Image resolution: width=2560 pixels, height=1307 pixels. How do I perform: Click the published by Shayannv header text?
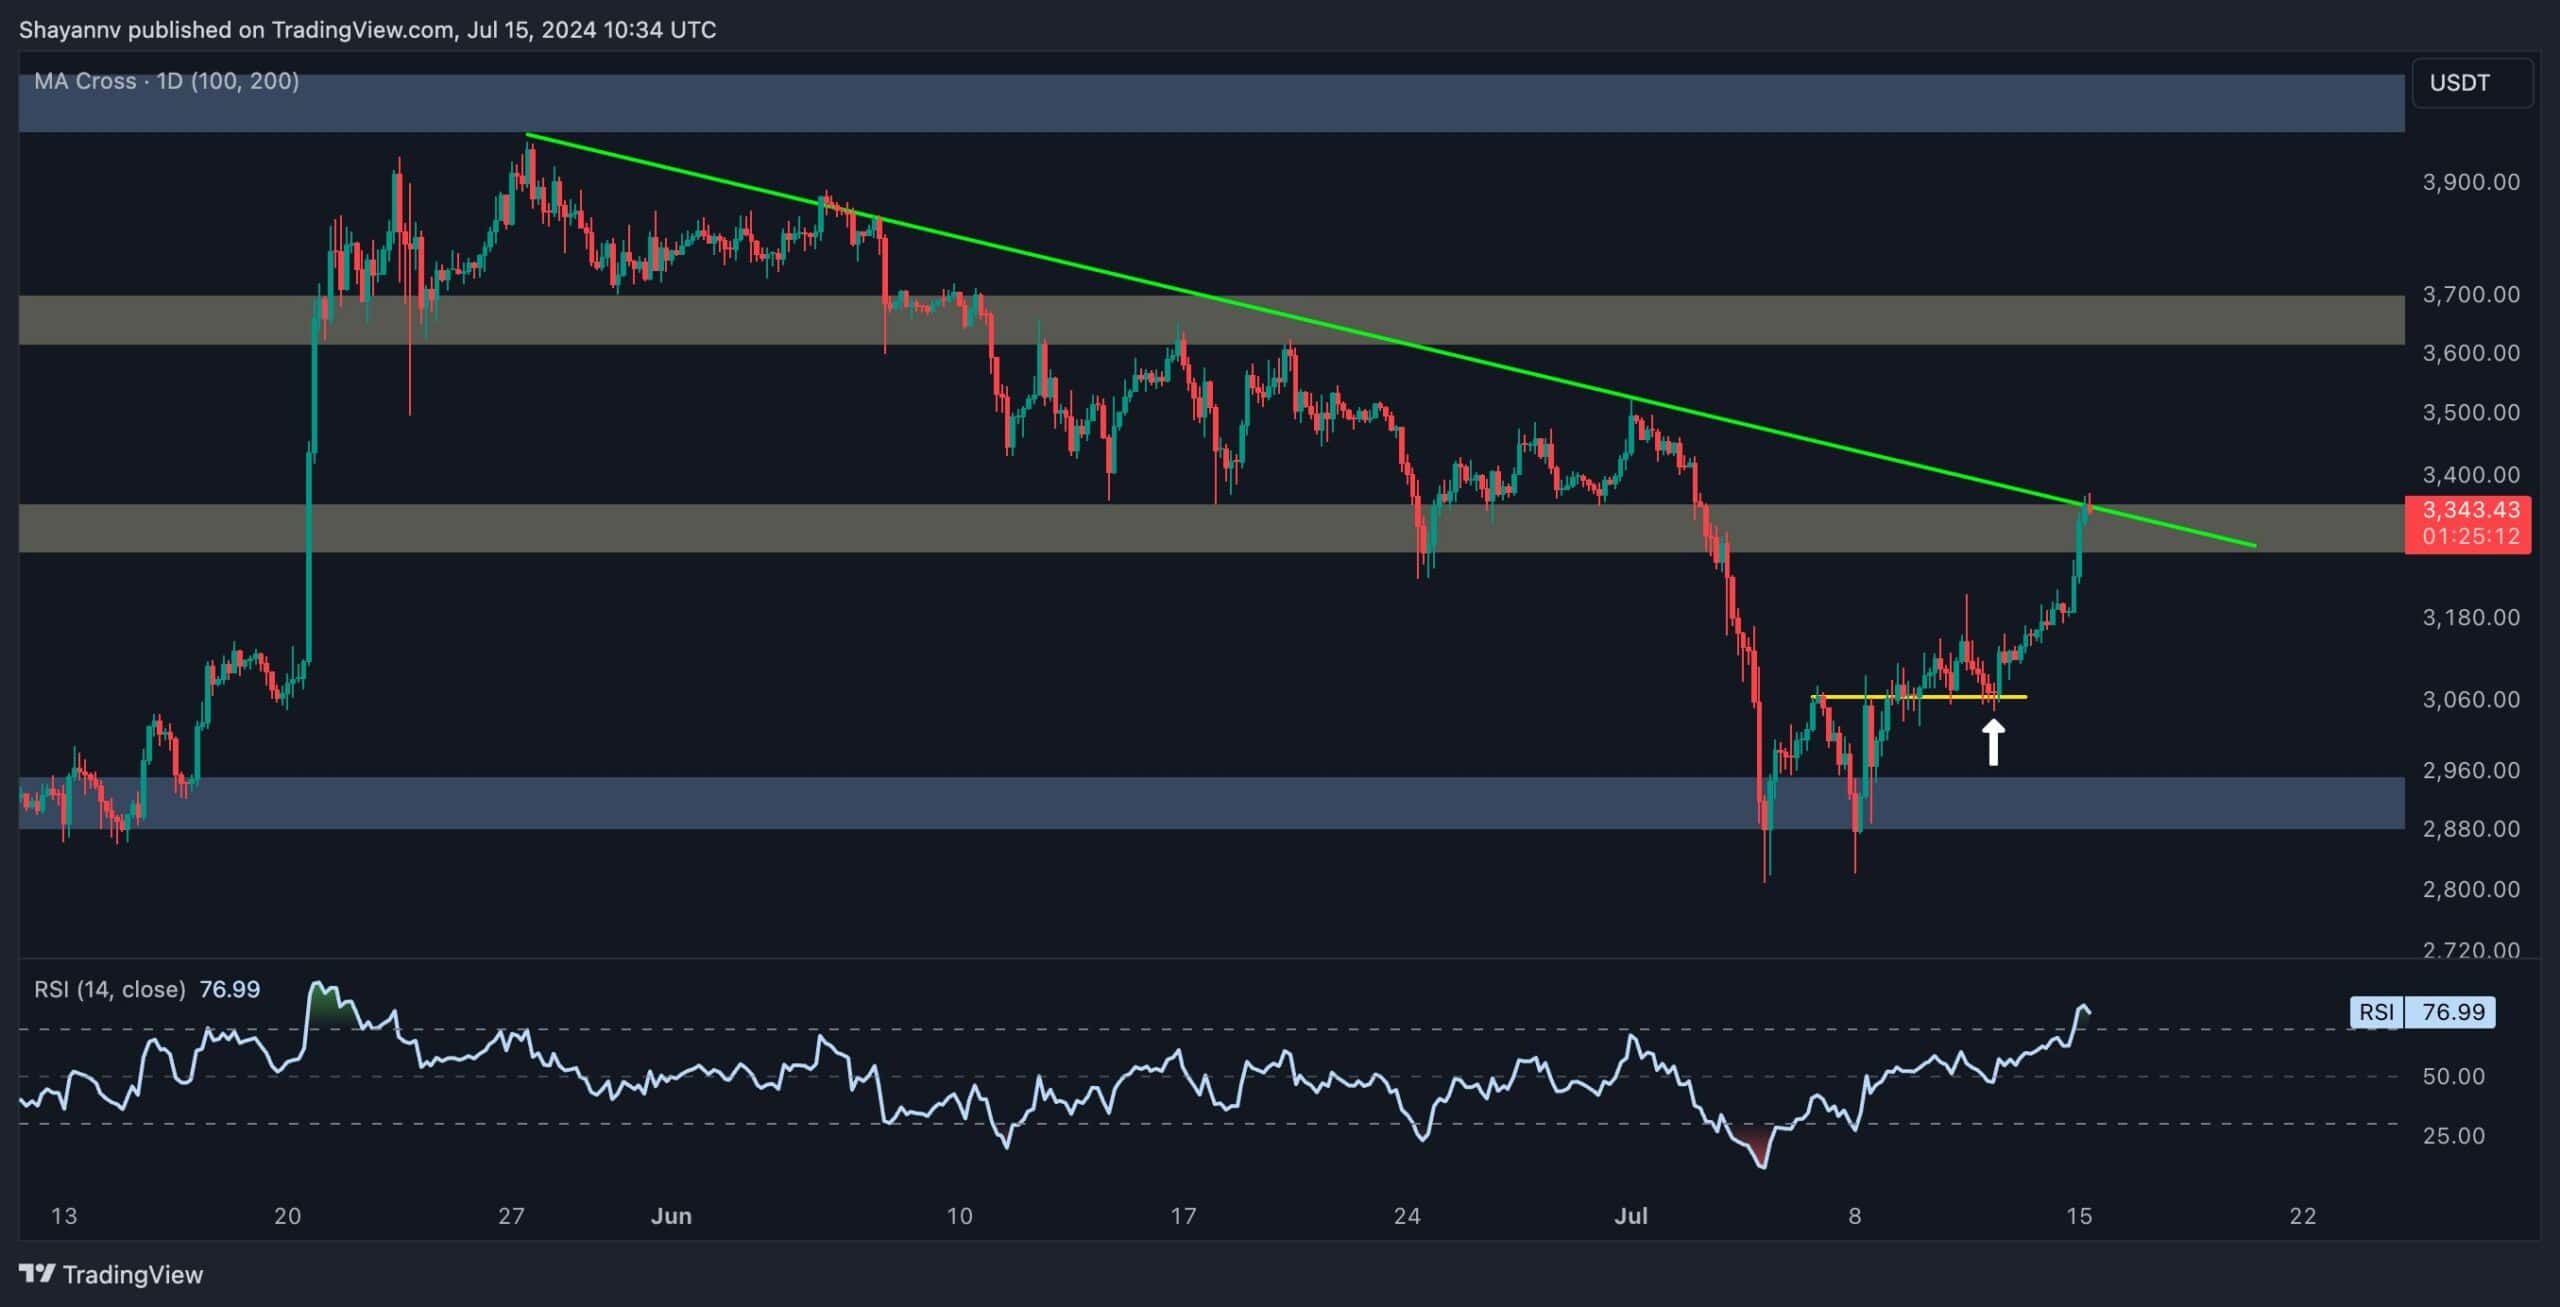tap(367, 30)
